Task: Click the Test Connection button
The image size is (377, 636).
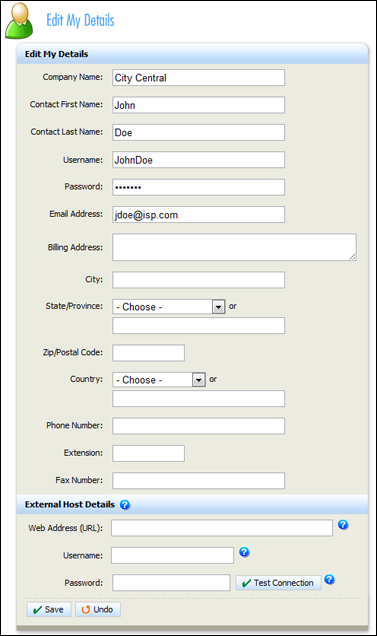Action: [278, 583]
